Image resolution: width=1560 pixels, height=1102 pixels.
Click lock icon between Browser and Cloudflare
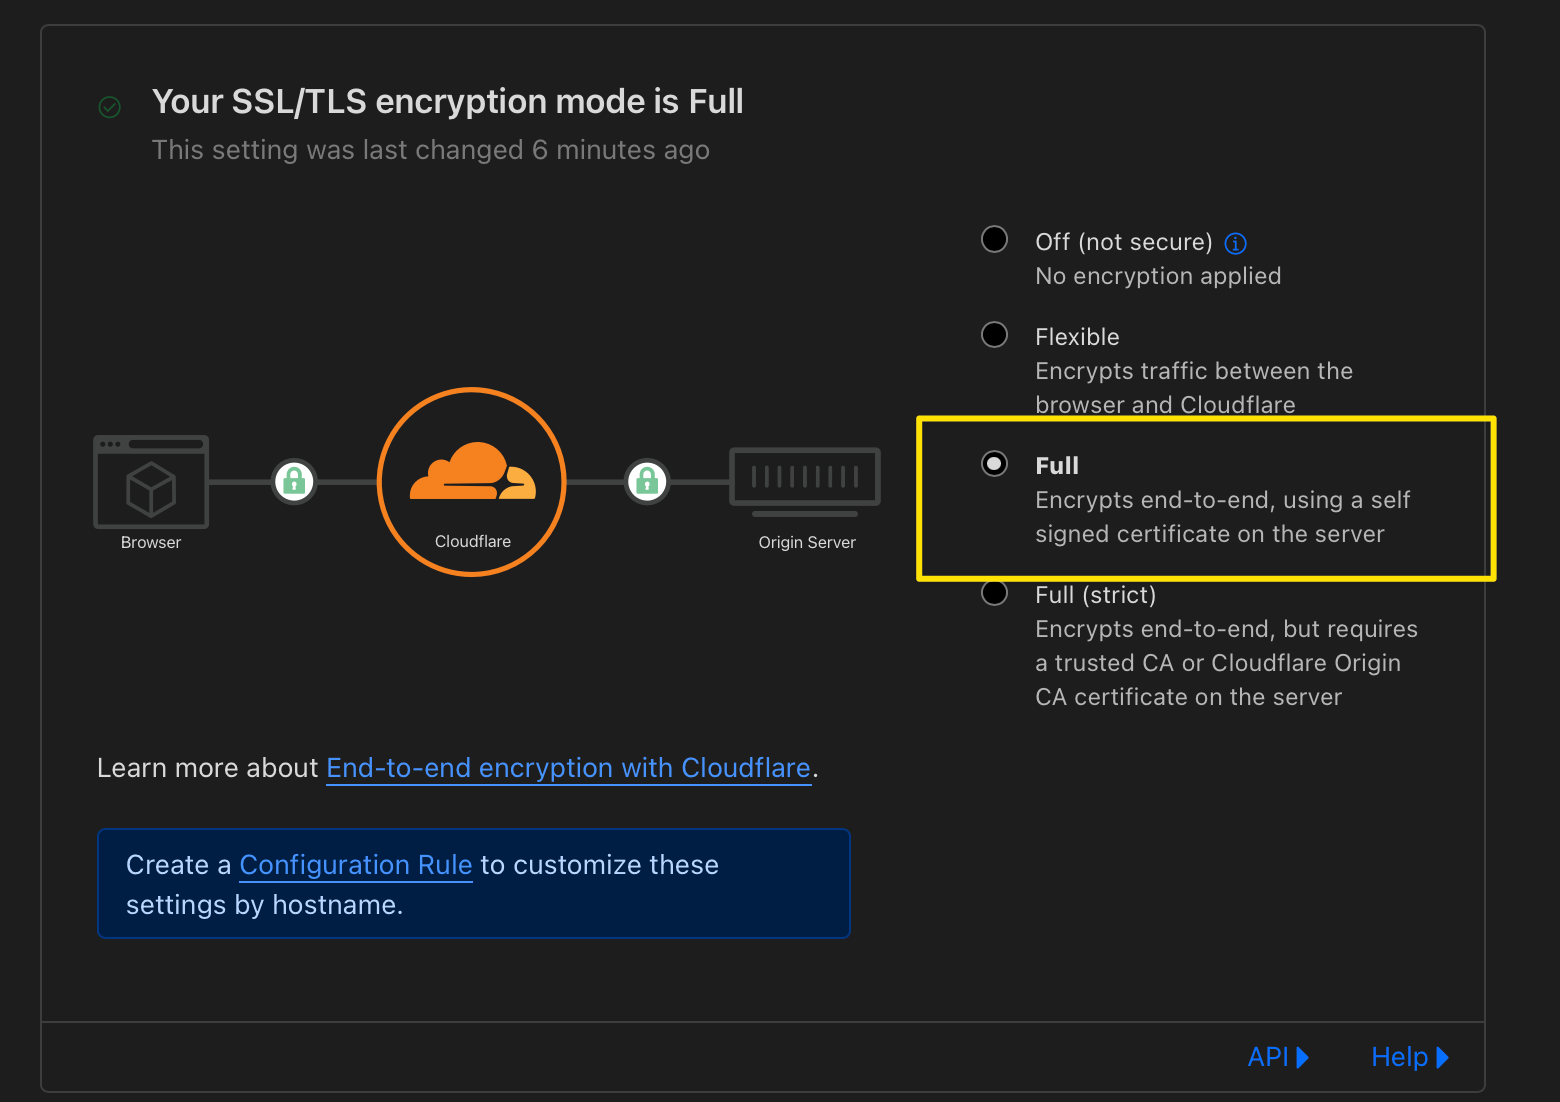point(294,482)
